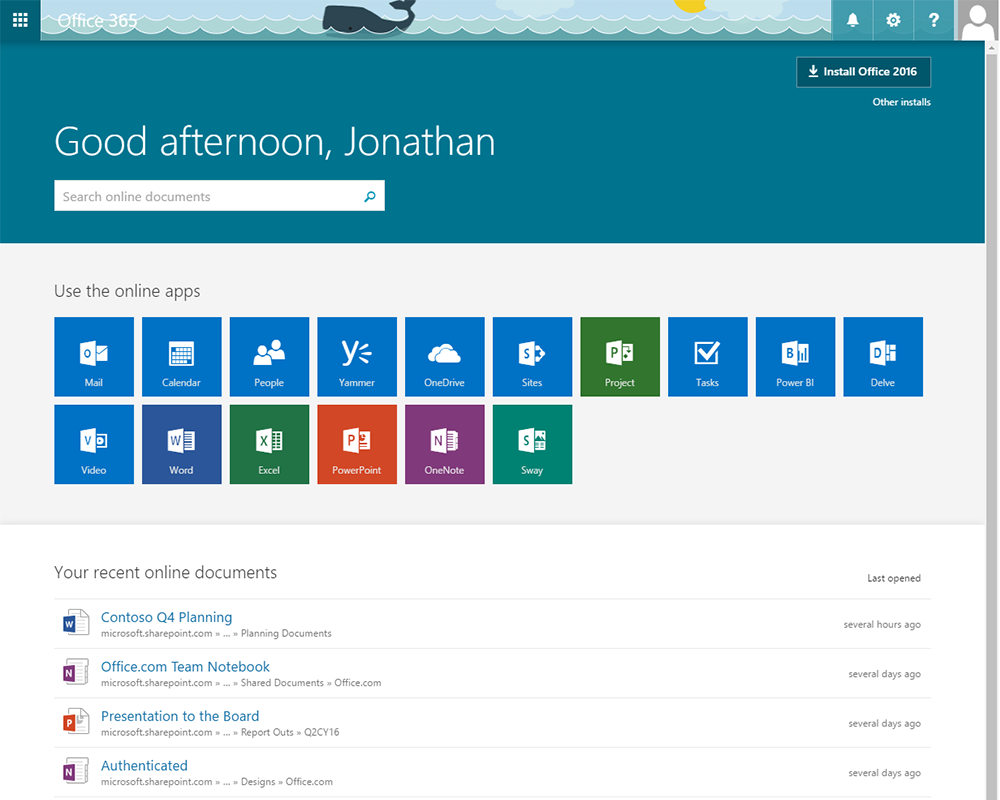Open the Excel app tile
The height and width of the screenshot is (800, 1000).
268,444
